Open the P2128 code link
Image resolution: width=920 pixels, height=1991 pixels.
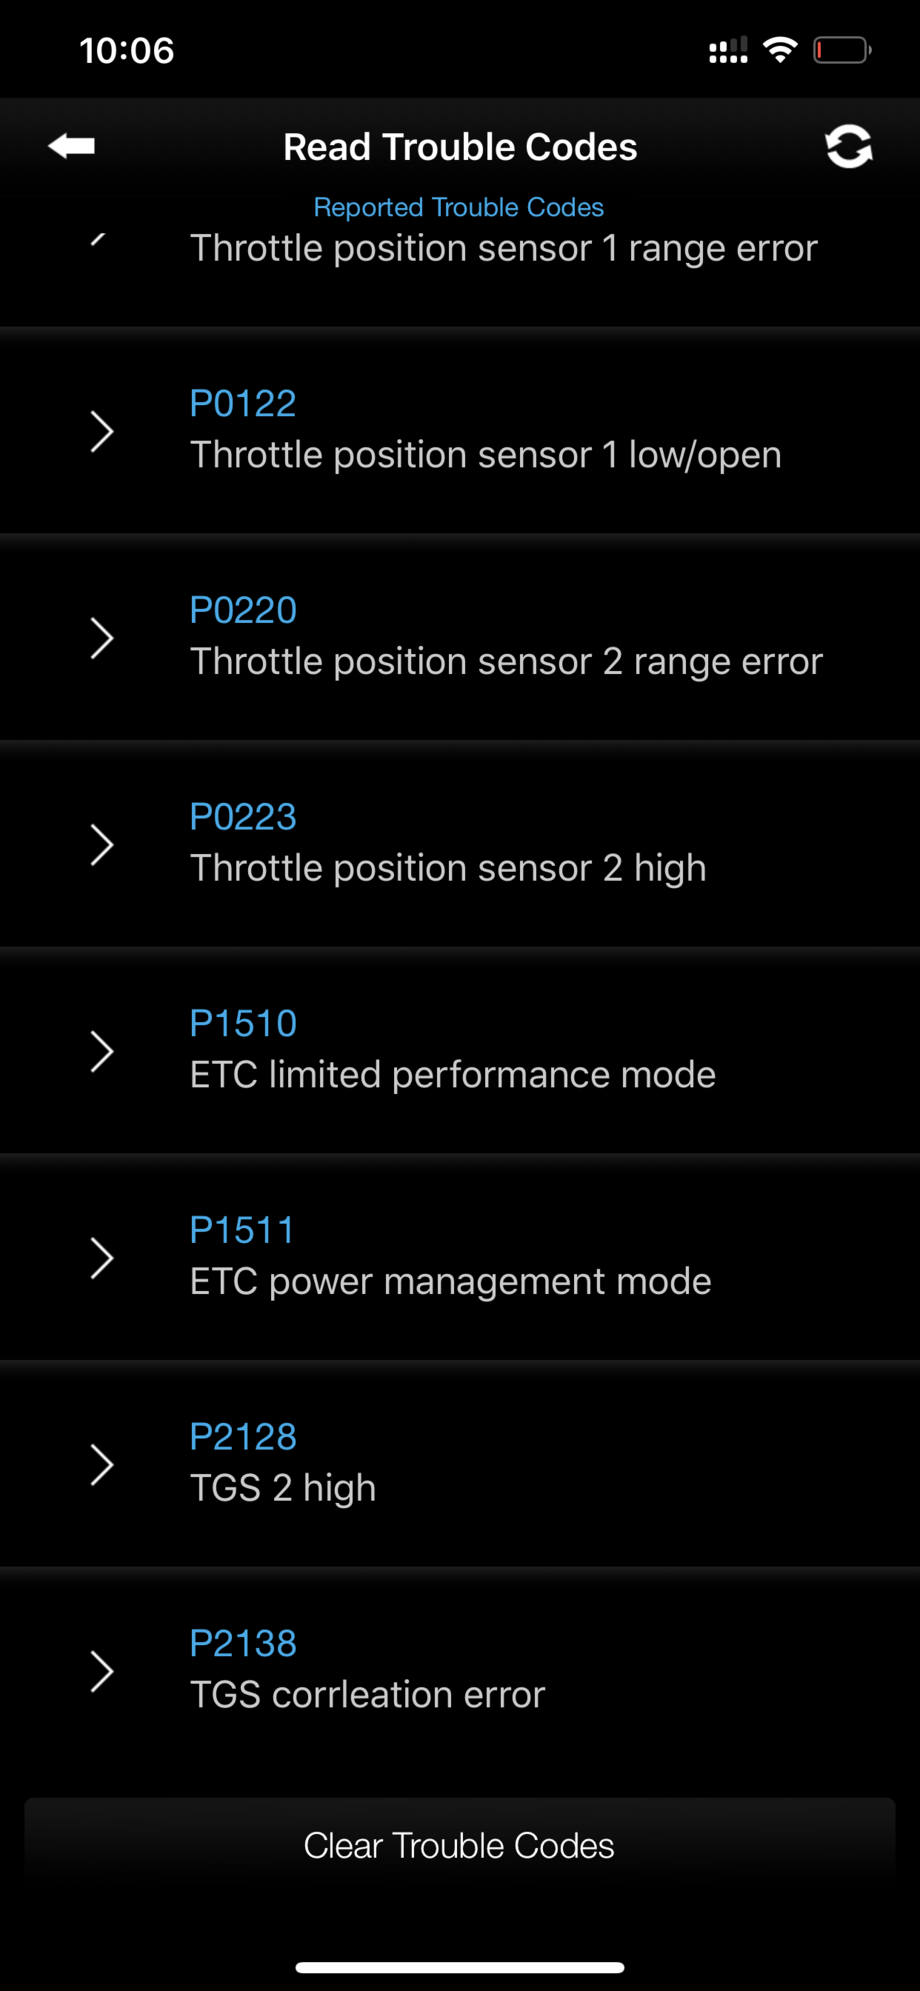(243, 1437)
